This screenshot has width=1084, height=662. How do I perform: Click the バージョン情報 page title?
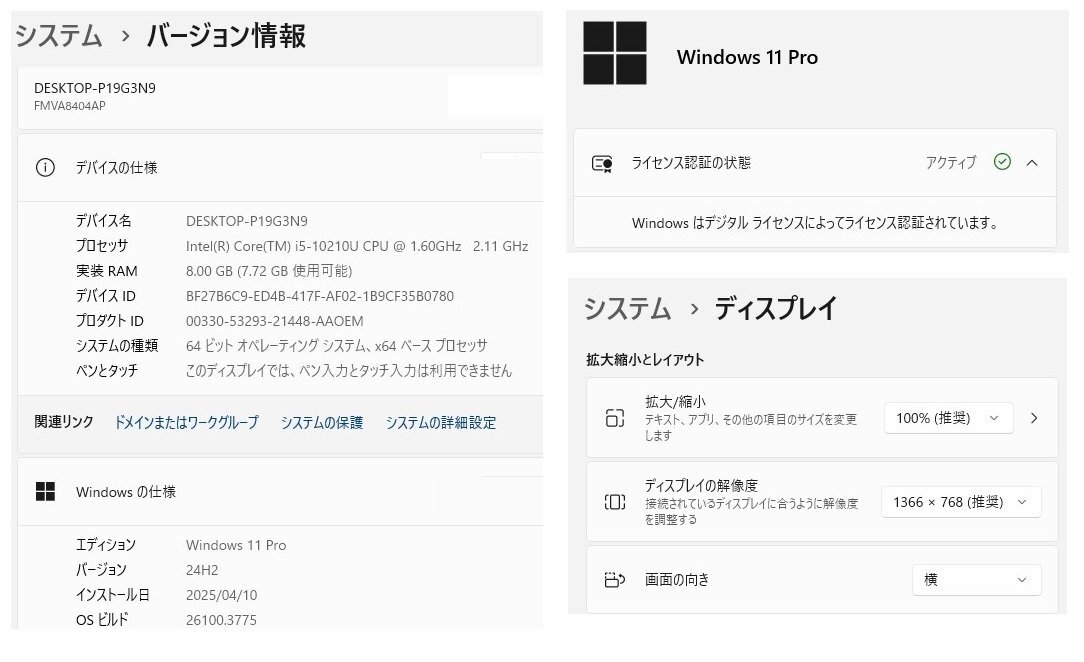(226, 36)
